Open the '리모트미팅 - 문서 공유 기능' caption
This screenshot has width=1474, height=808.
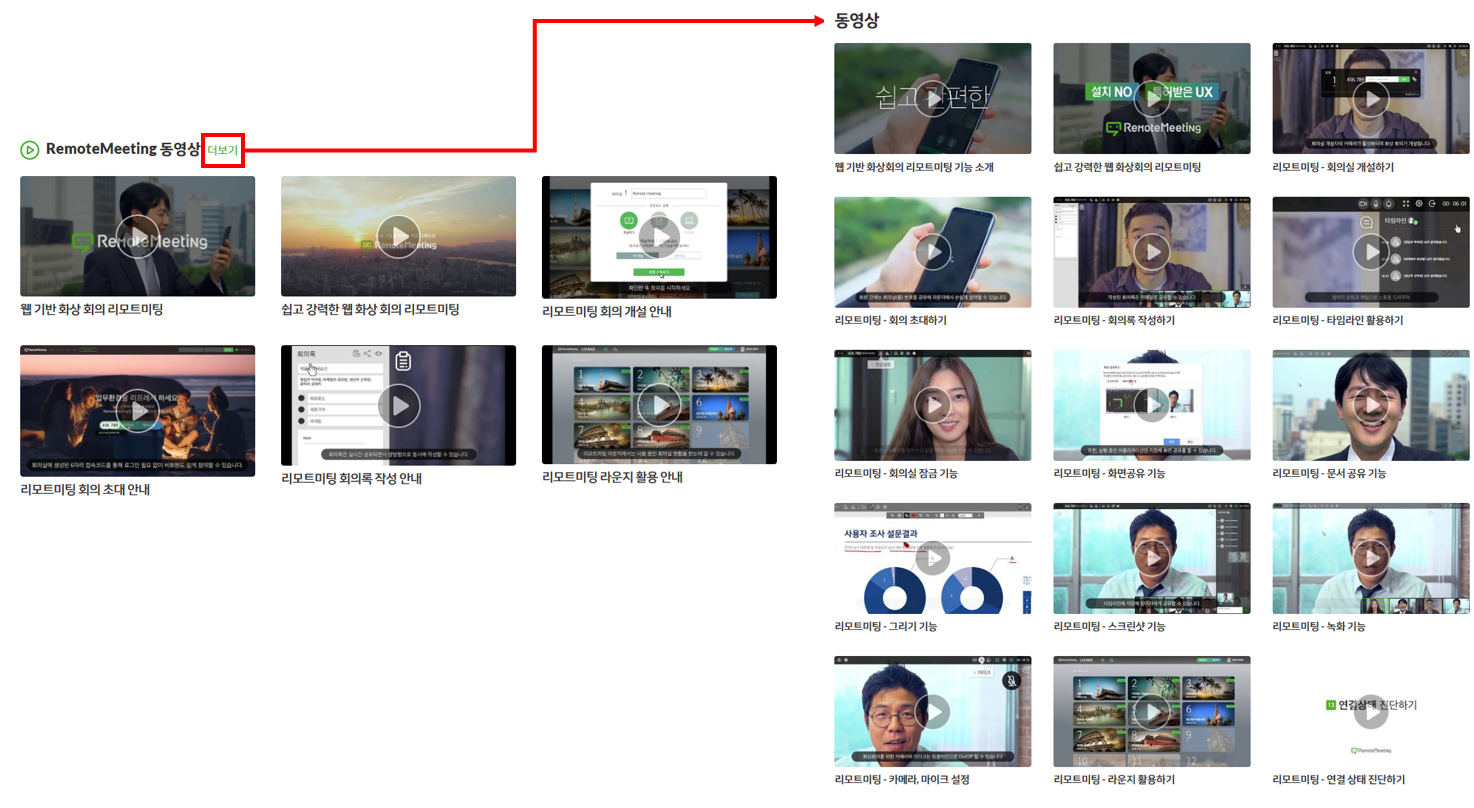tap(1329, 473)
